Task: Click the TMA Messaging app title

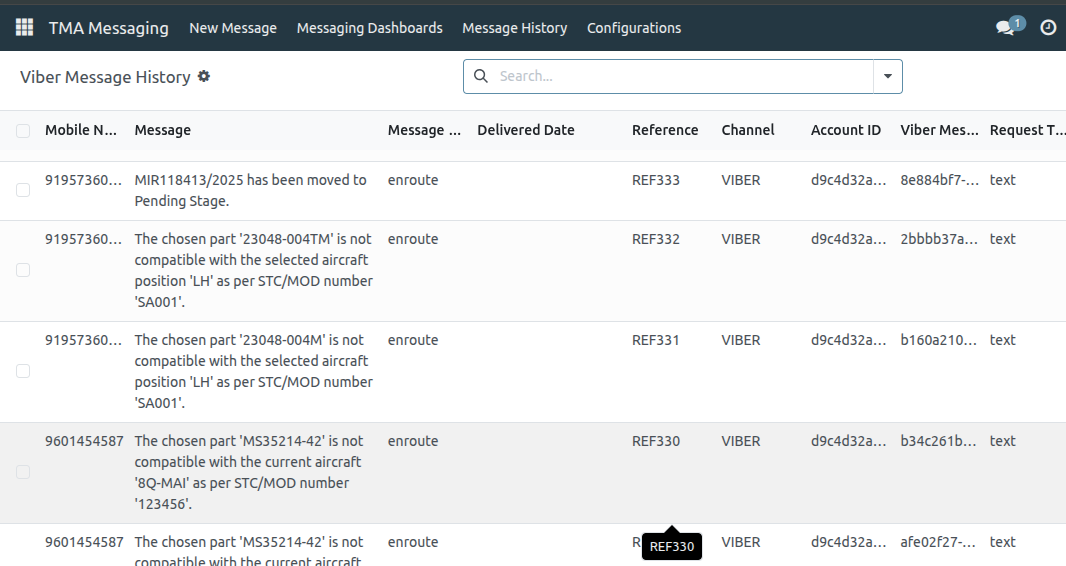Action: coord(109,28)
